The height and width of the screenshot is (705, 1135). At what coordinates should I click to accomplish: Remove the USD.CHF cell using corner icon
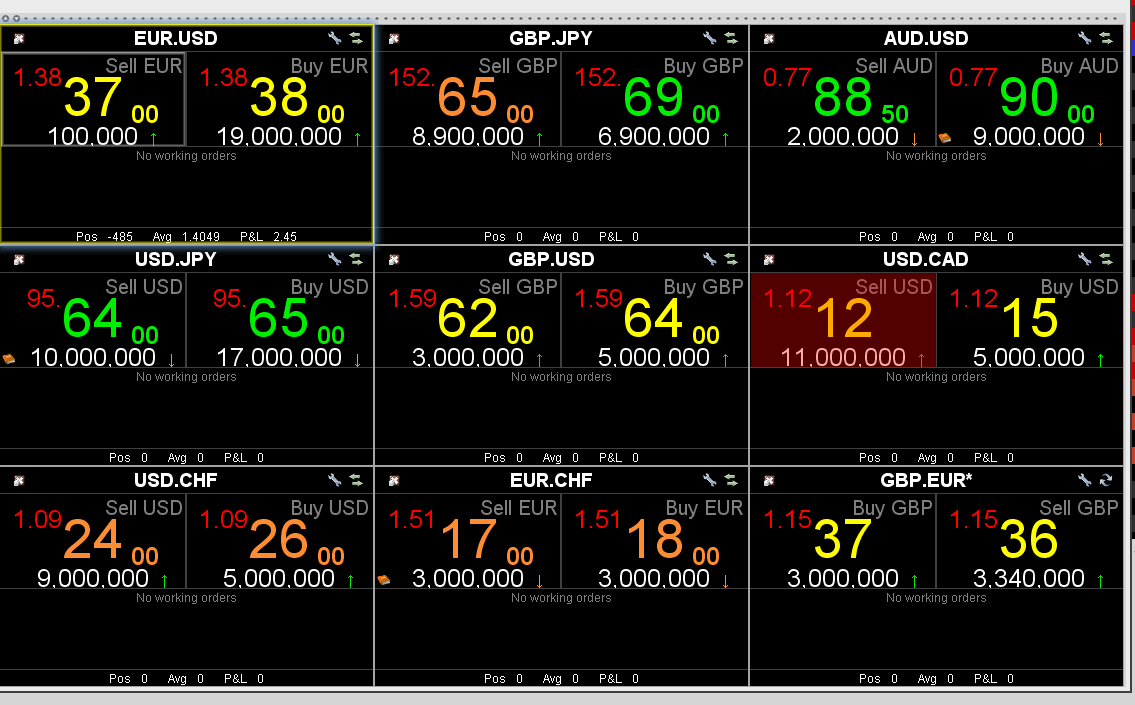pos(19,480)
